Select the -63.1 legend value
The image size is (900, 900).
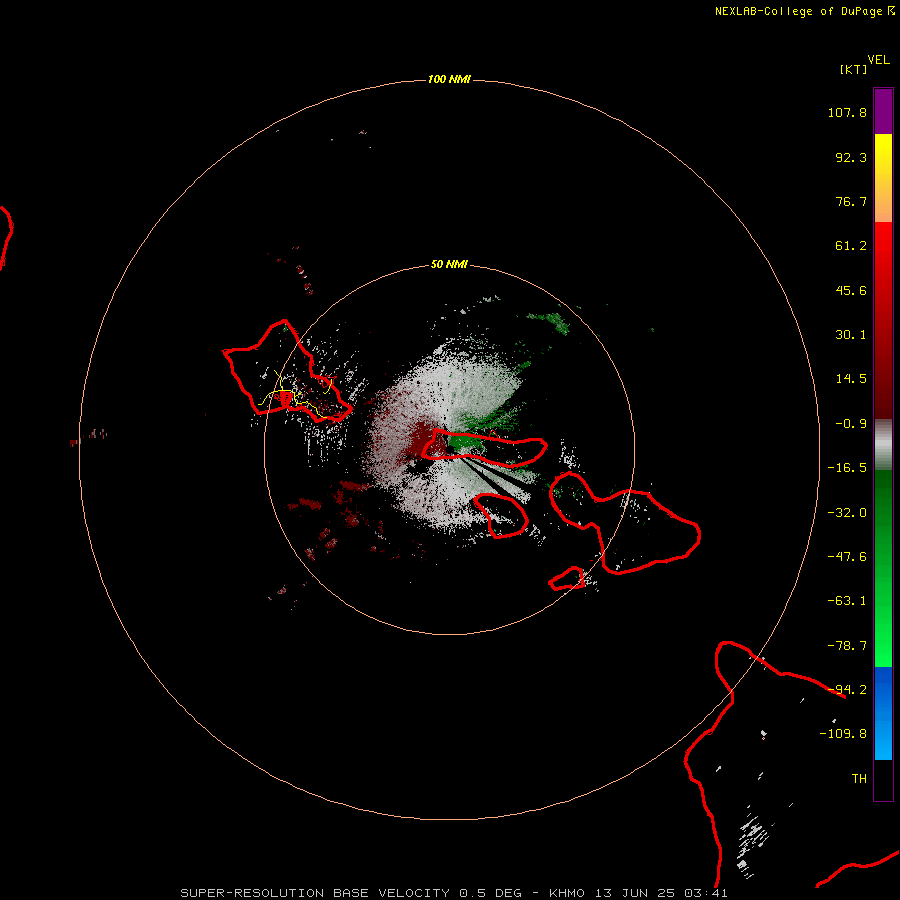(847, 601)
